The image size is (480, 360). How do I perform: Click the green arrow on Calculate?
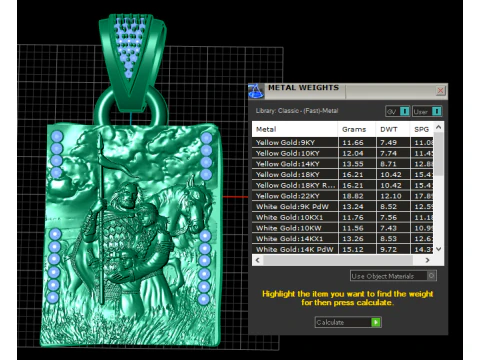pos(376,322)
